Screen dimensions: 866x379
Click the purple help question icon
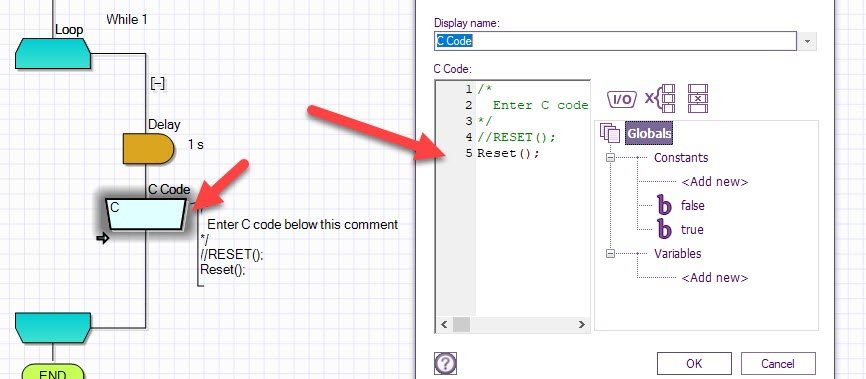[445, 364]
